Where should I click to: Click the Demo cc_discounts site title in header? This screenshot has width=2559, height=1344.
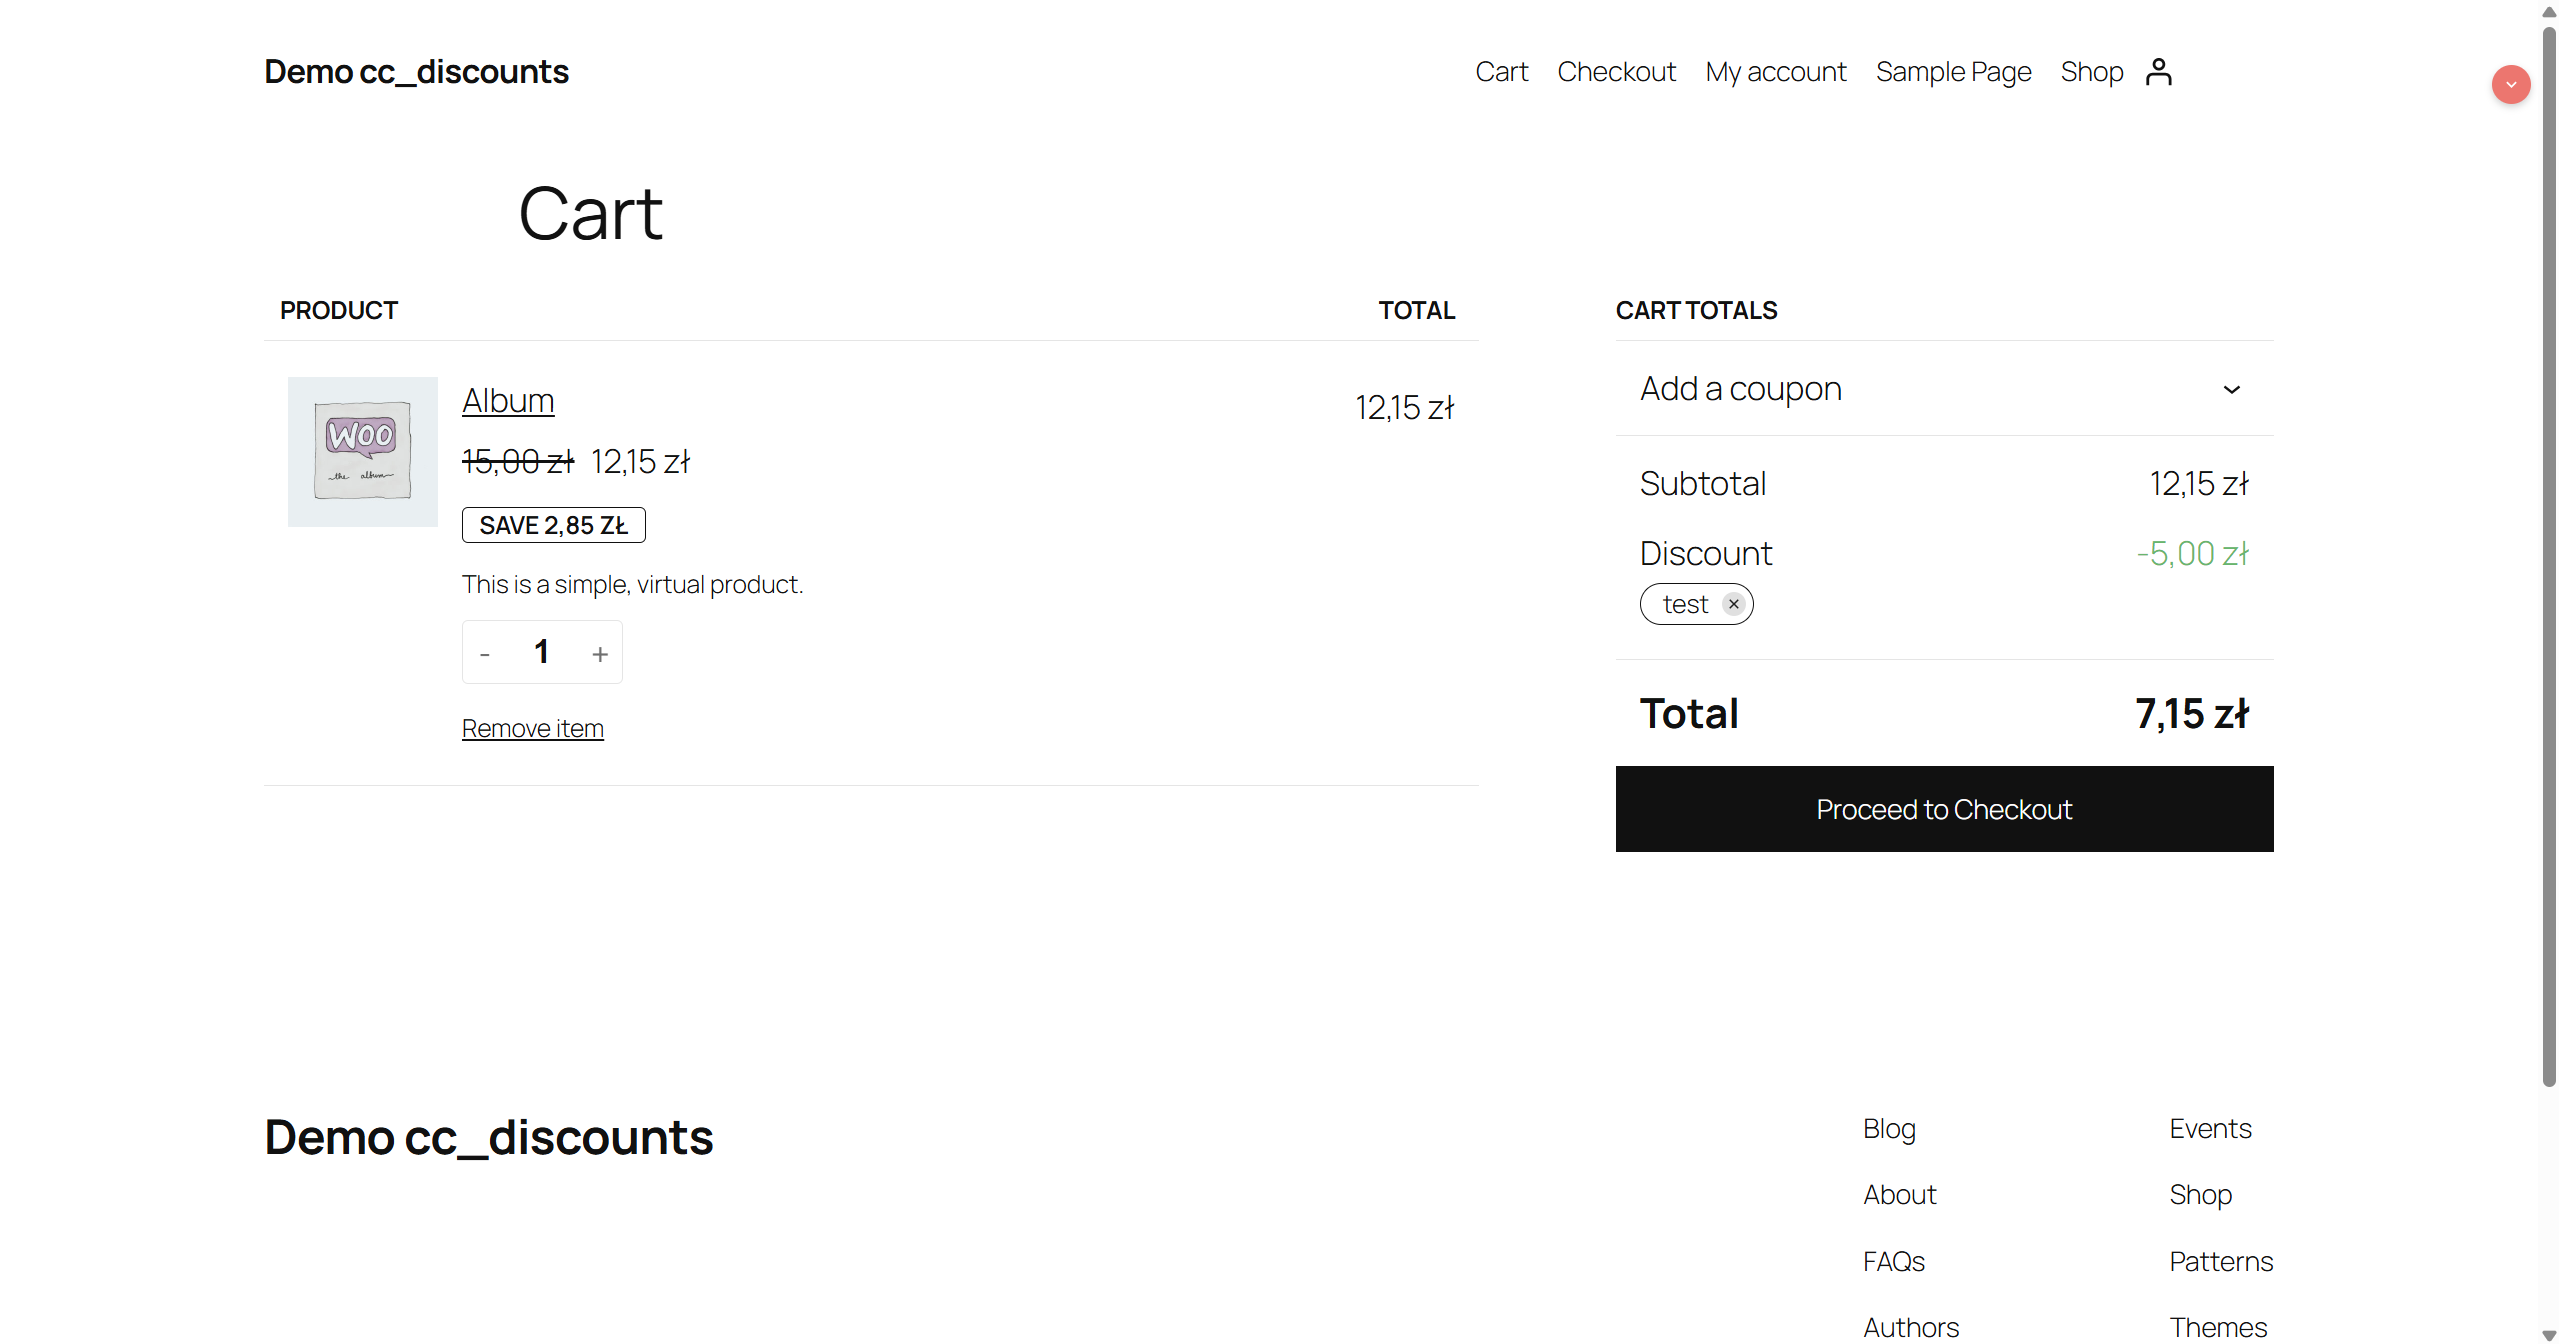coord(416,72)
